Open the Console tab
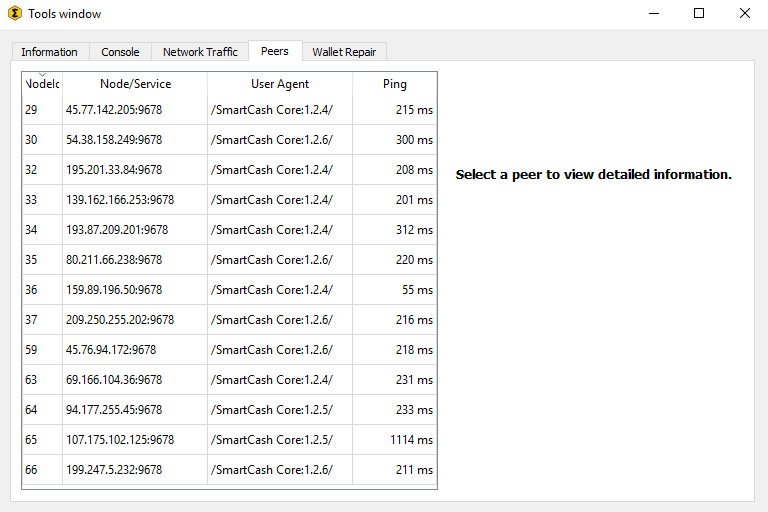Viewport: 768px width, 512px height. (120, 52)
